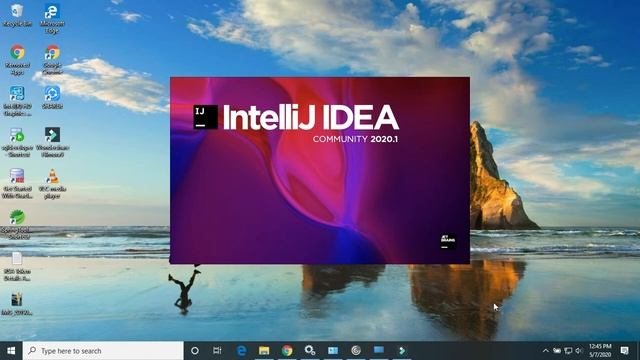Screen dimensions: 640x360
Task: Open the Intel HD Graphics desktop shortcut
Action: (x=17, y=101)
